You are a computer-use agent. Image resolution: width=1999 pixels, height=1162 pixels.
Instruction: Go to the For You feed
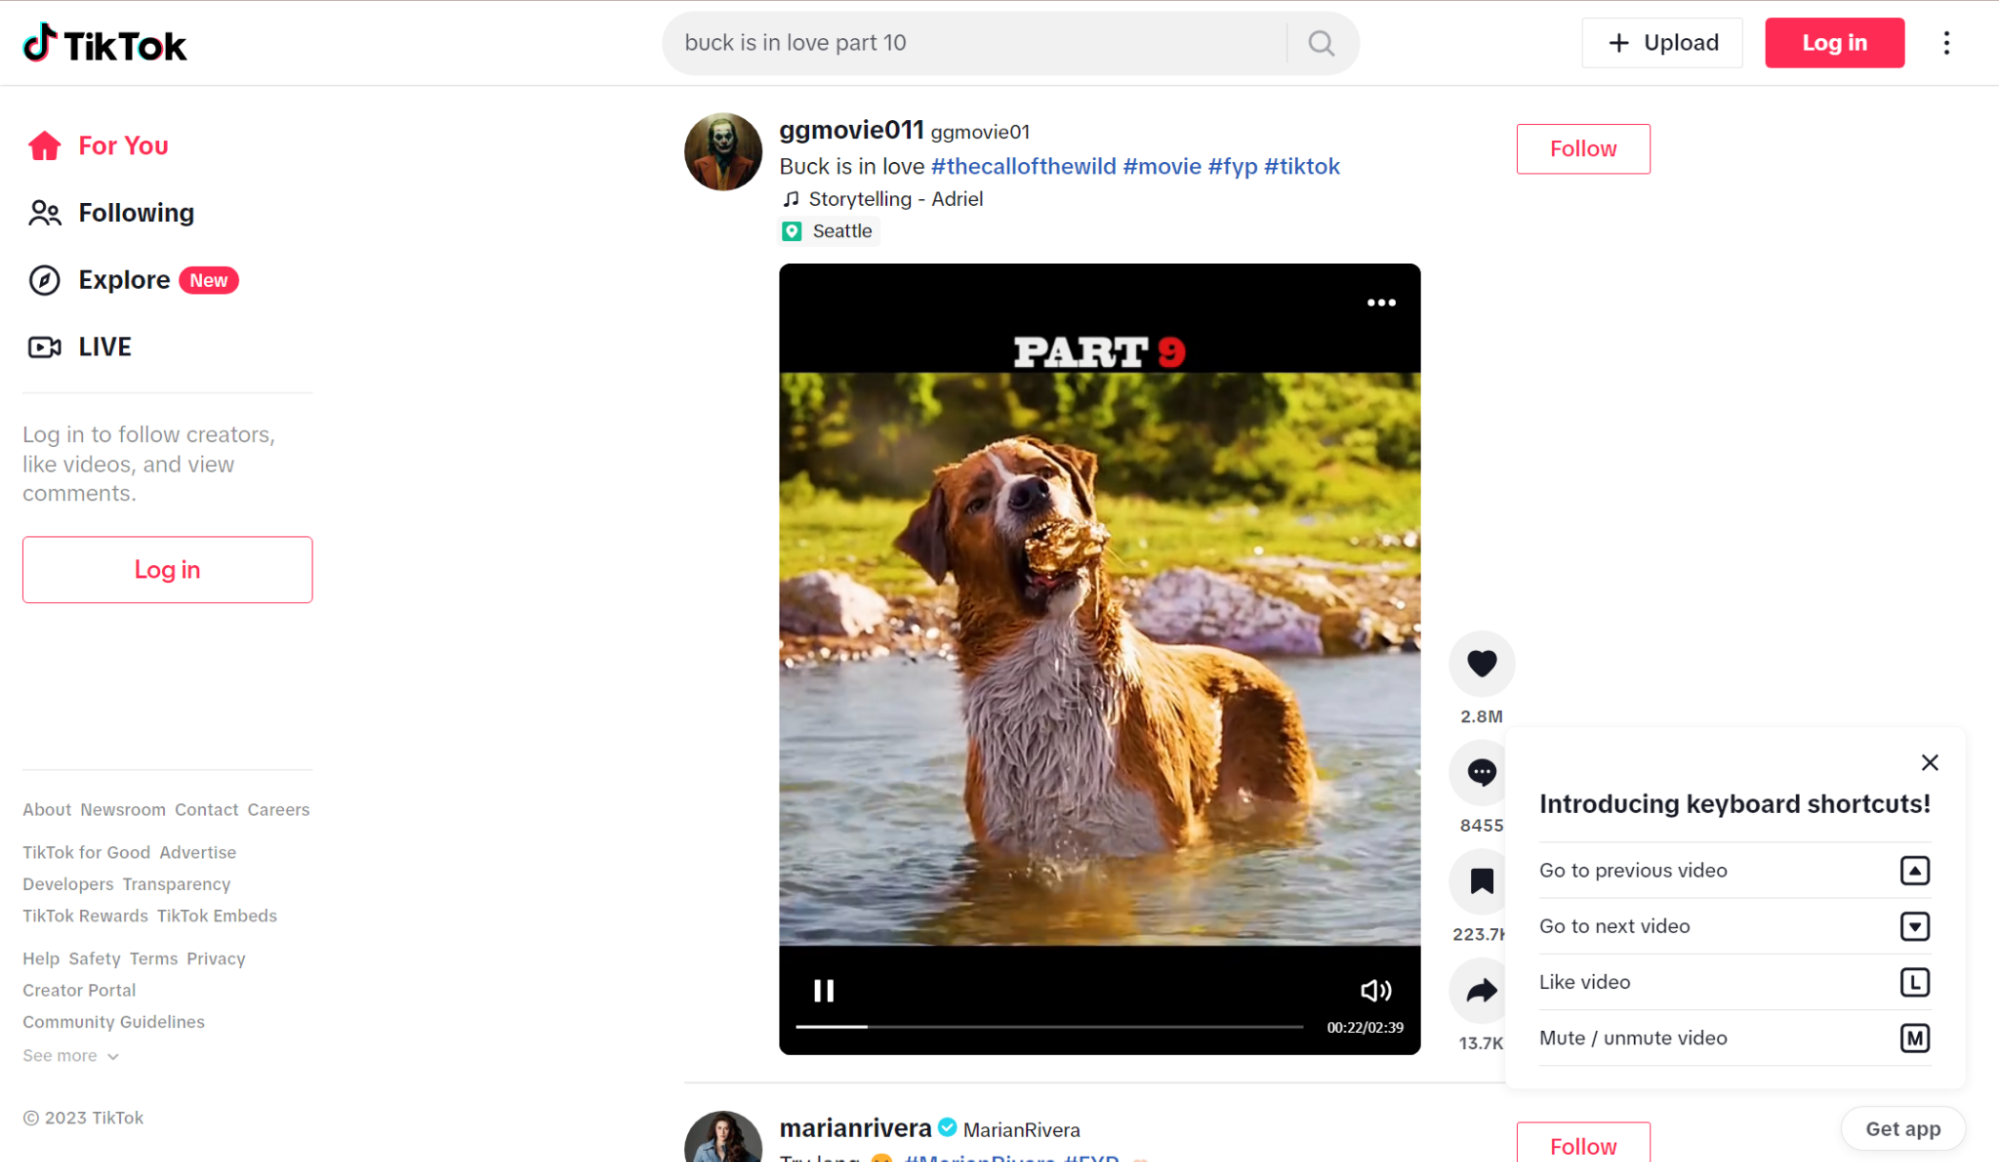[x=98, y=146]
